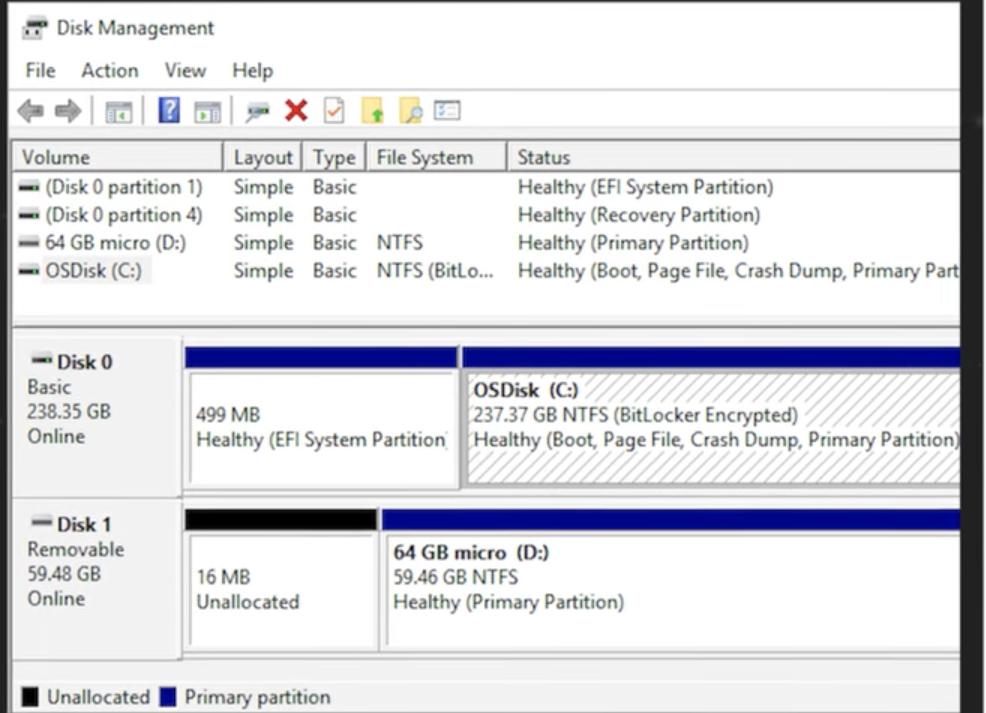This screenshot has width=986, height=713.
Task: Sort by the Type column header
Action: [334, 157]
